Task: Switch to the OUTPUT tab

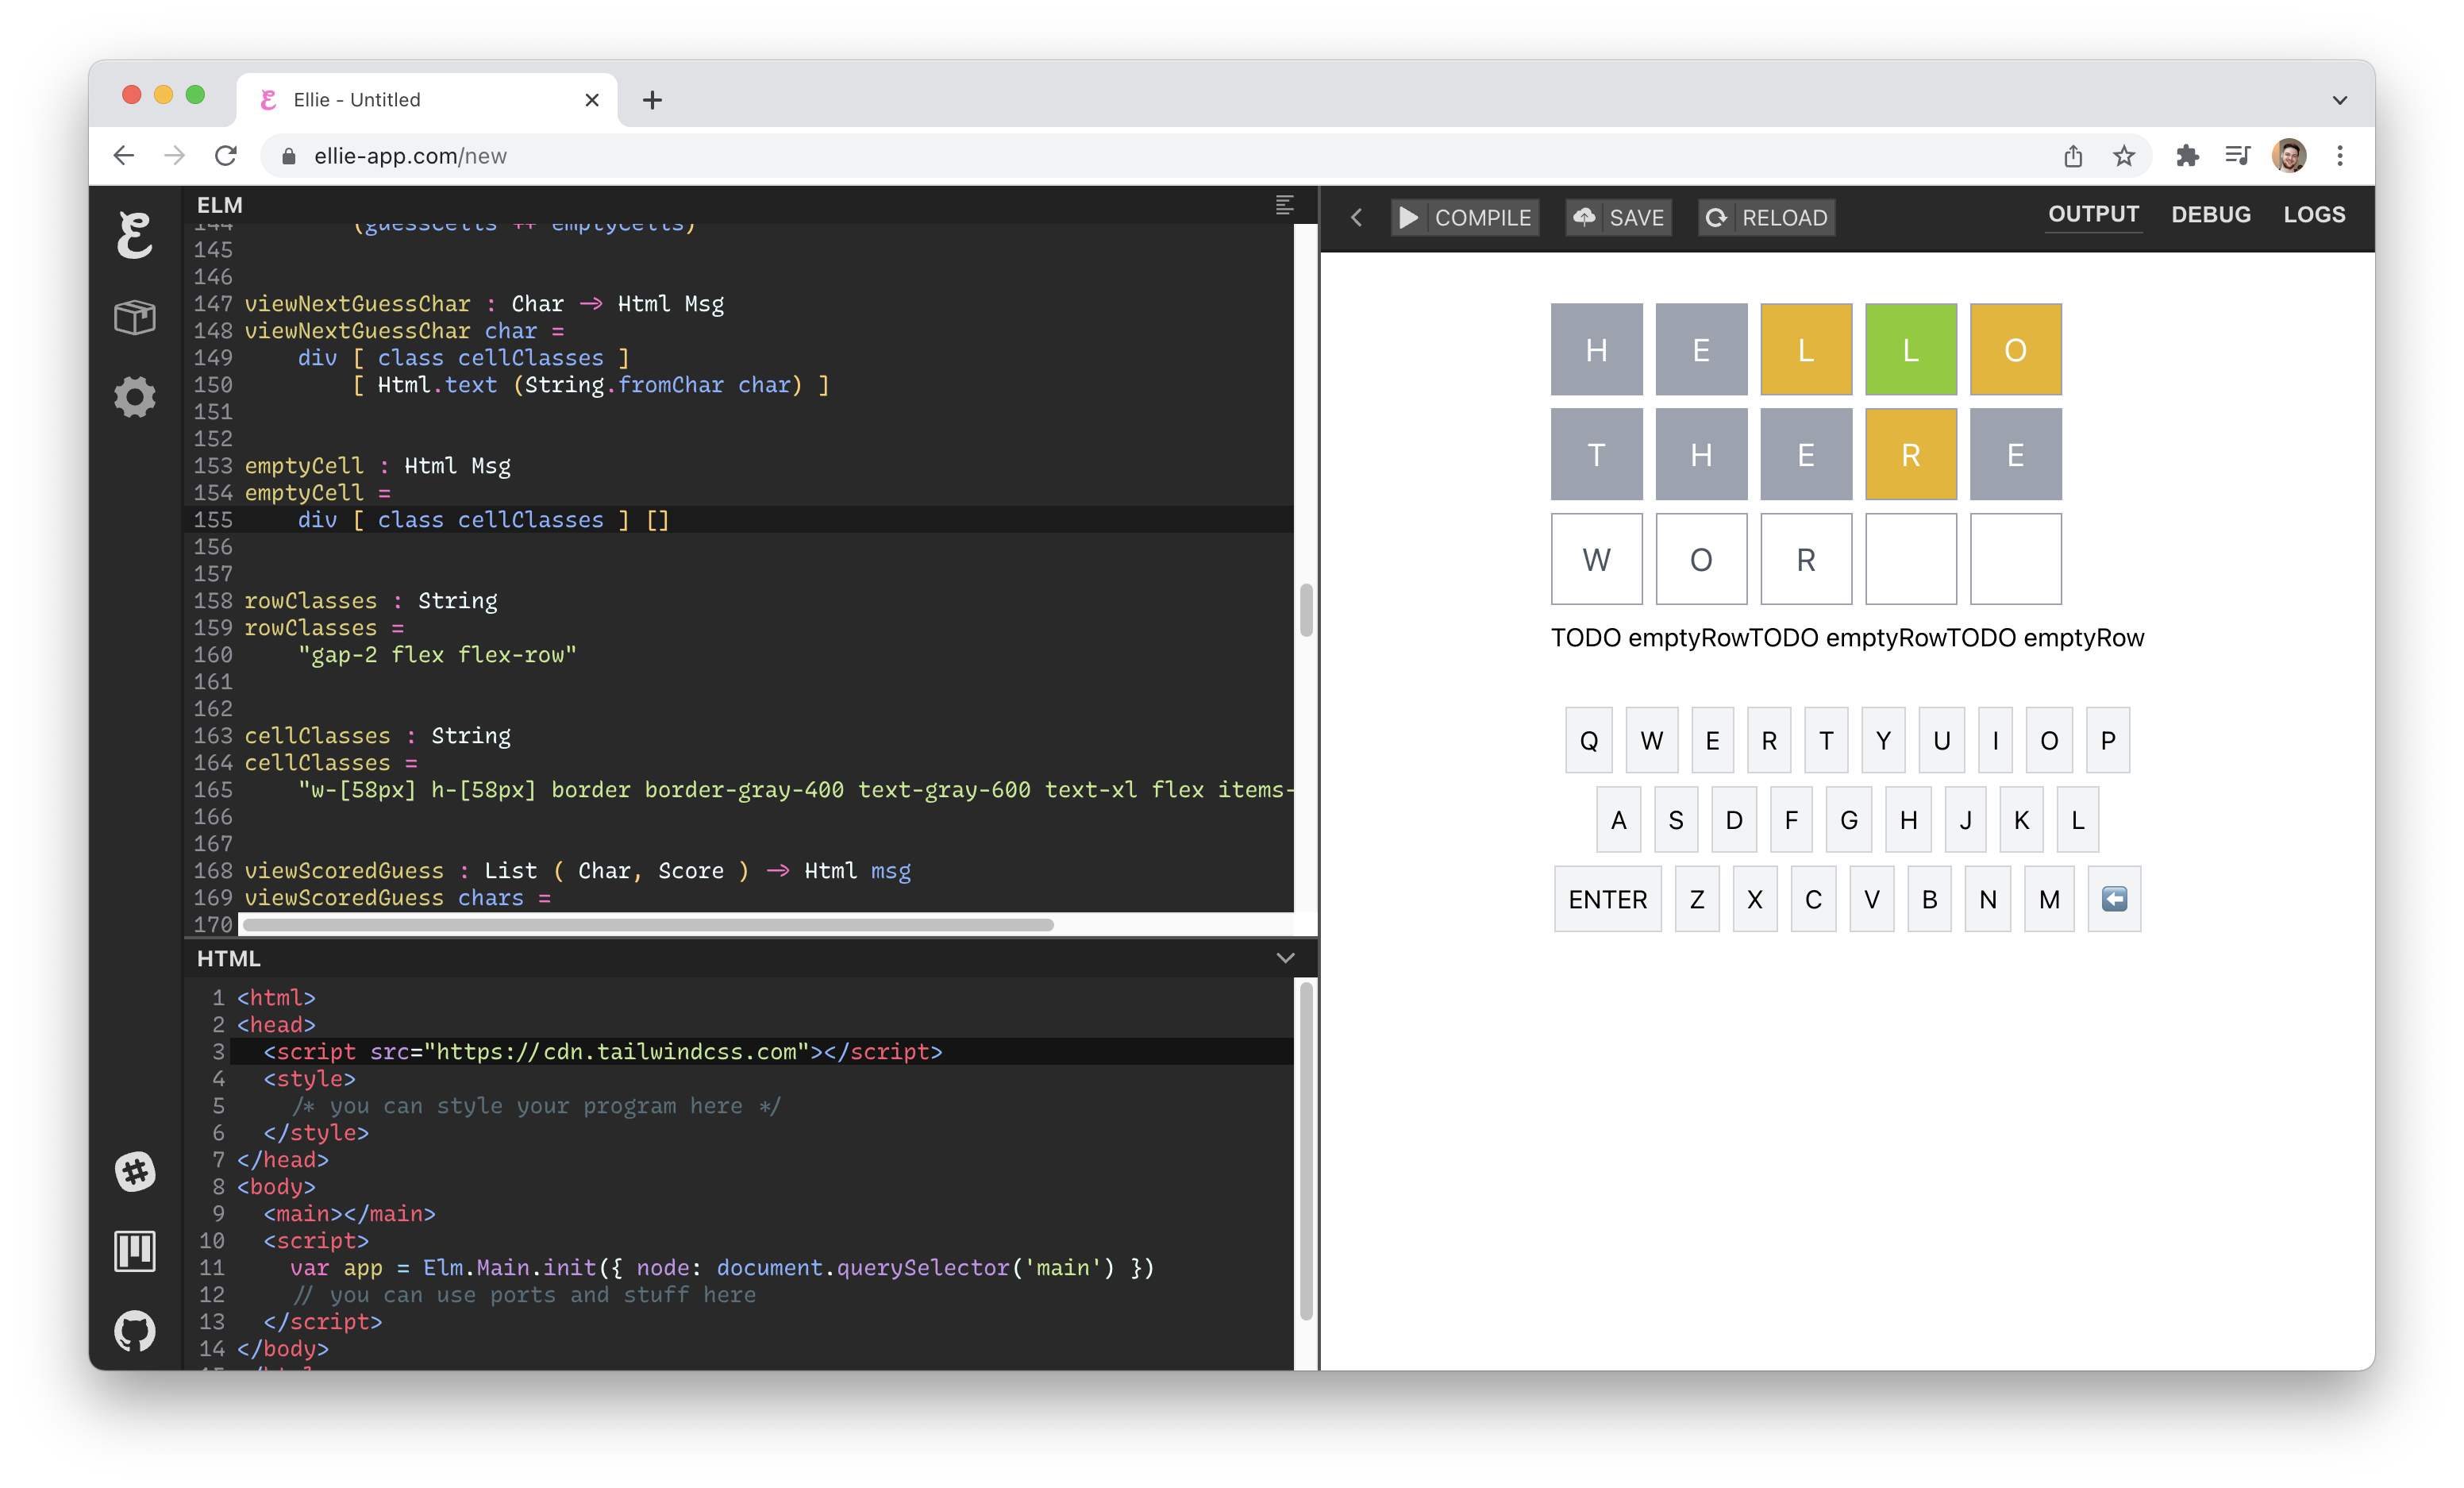Action: coord(2093,214)
